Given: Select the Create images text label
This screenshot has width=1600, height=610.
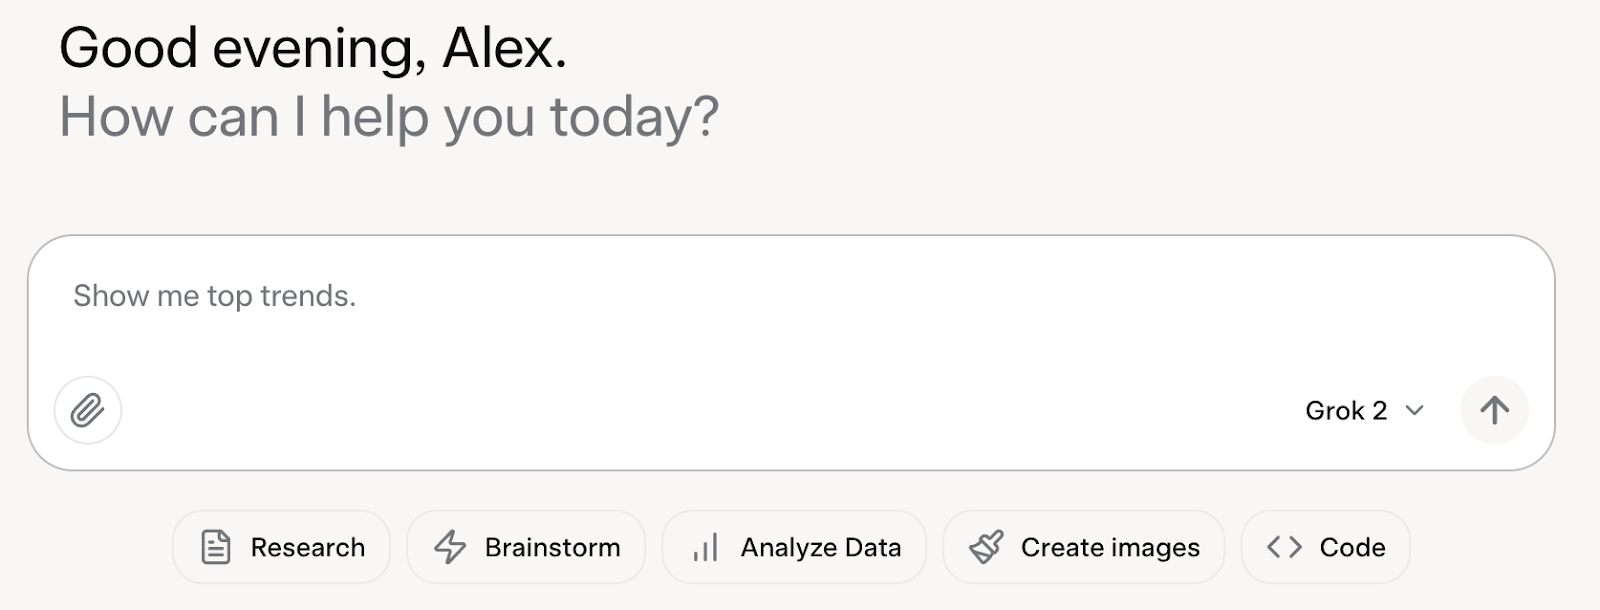Looking at the screenshot, I should coord(1110,547).
